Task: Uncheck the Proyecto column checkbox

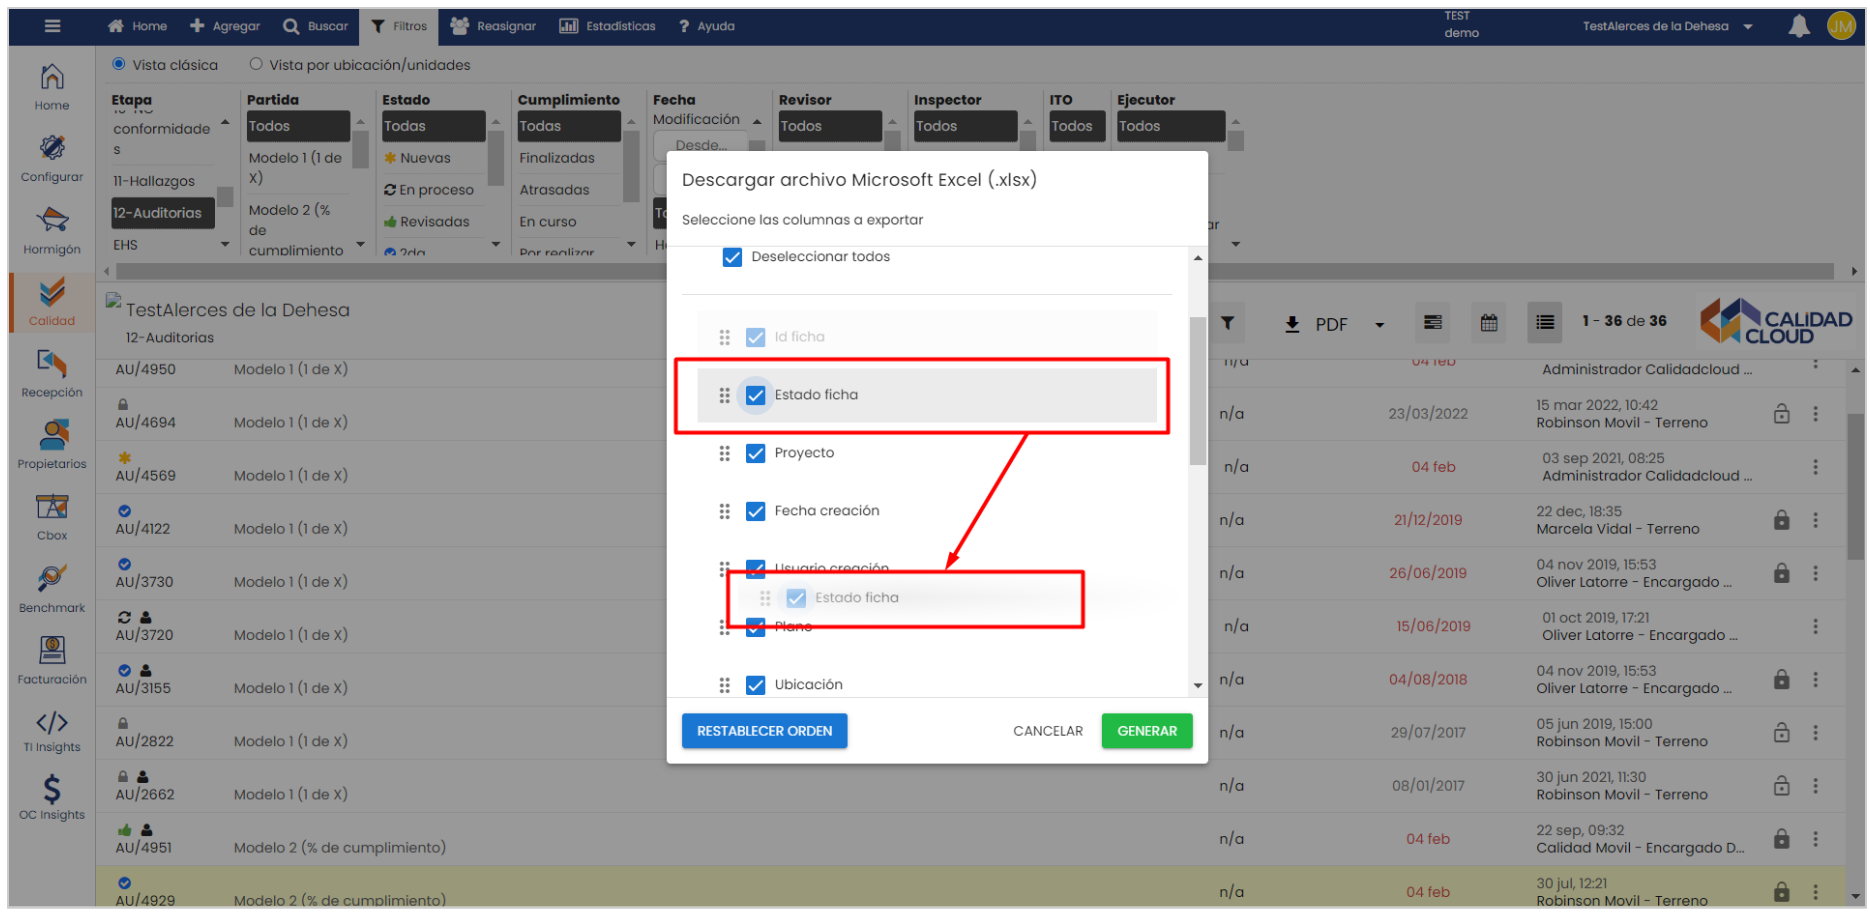Action: [756, 453]
